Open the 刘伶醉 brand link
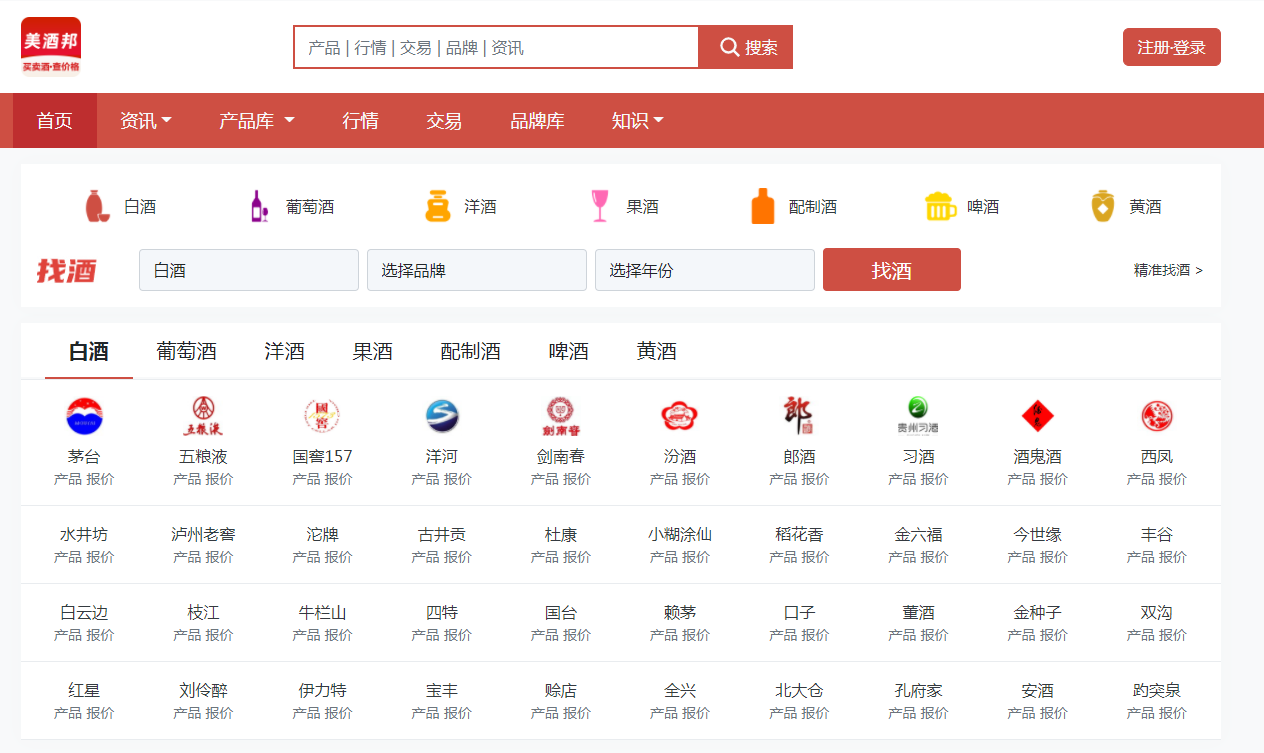Viewport: 1264px width, 753px height. (x=203, y=691)
